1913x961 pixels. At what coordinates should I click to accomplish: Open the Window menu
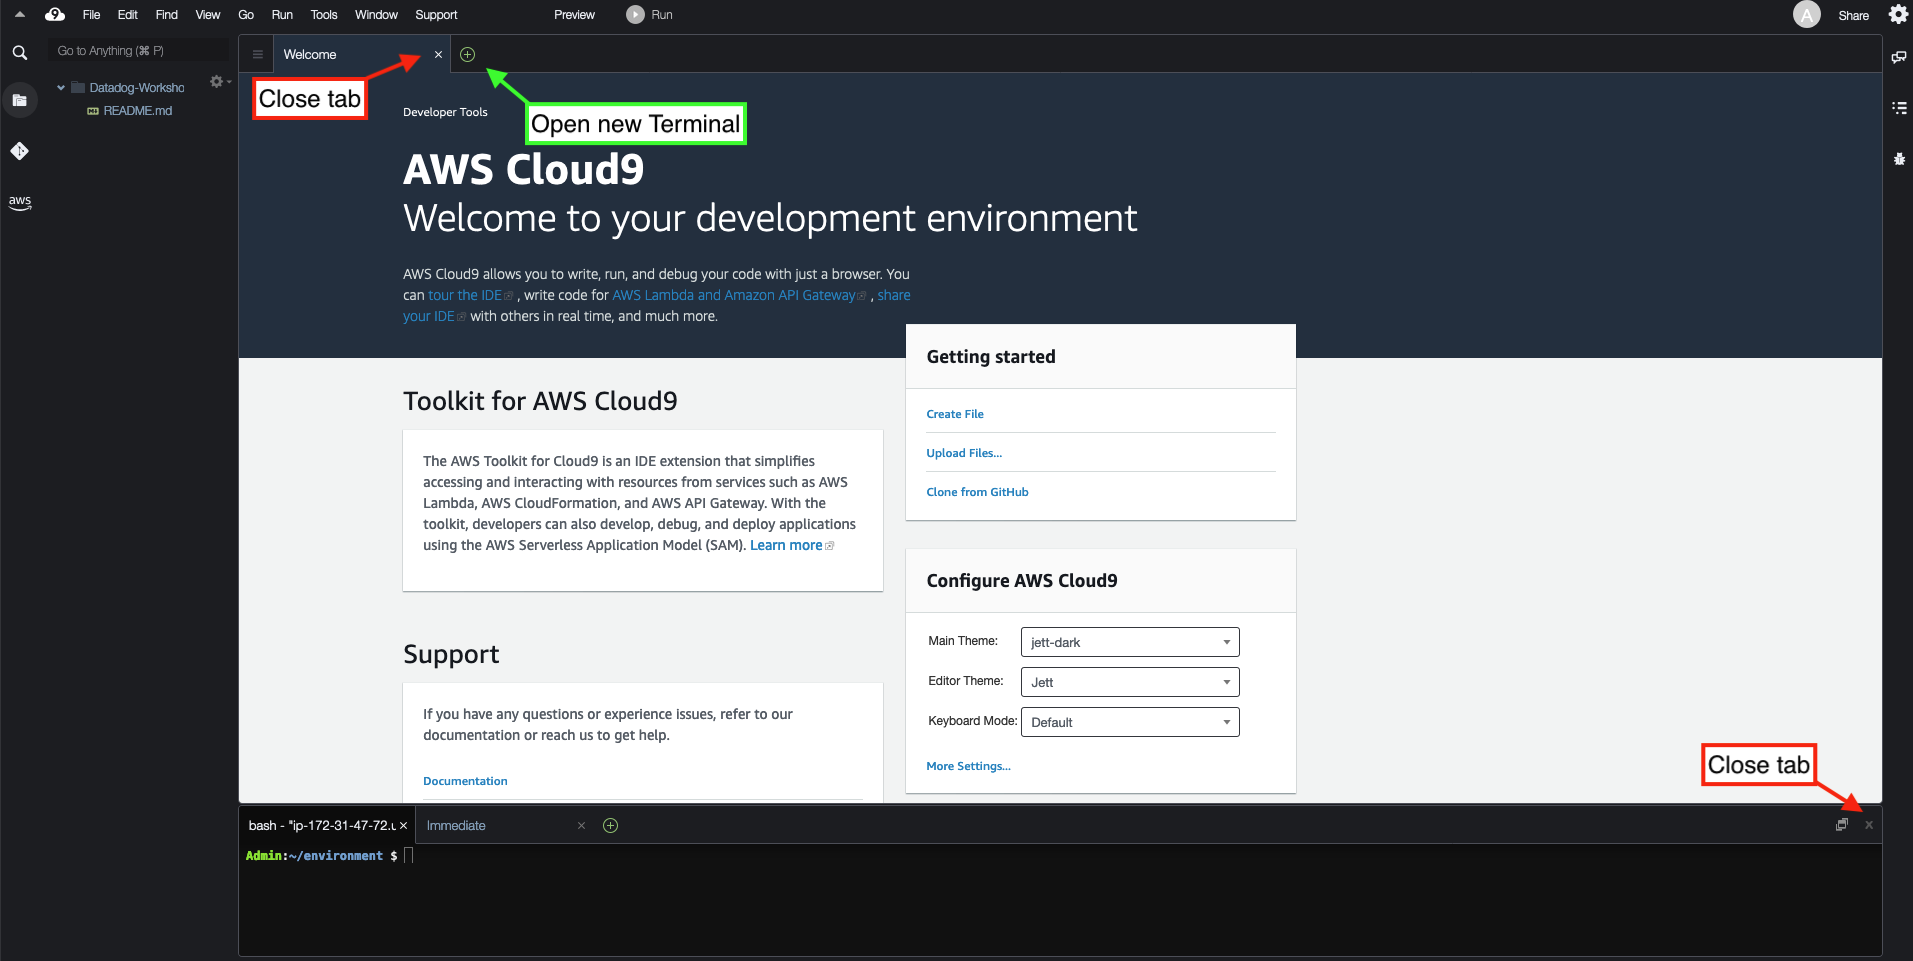click(x=376, y=14)
